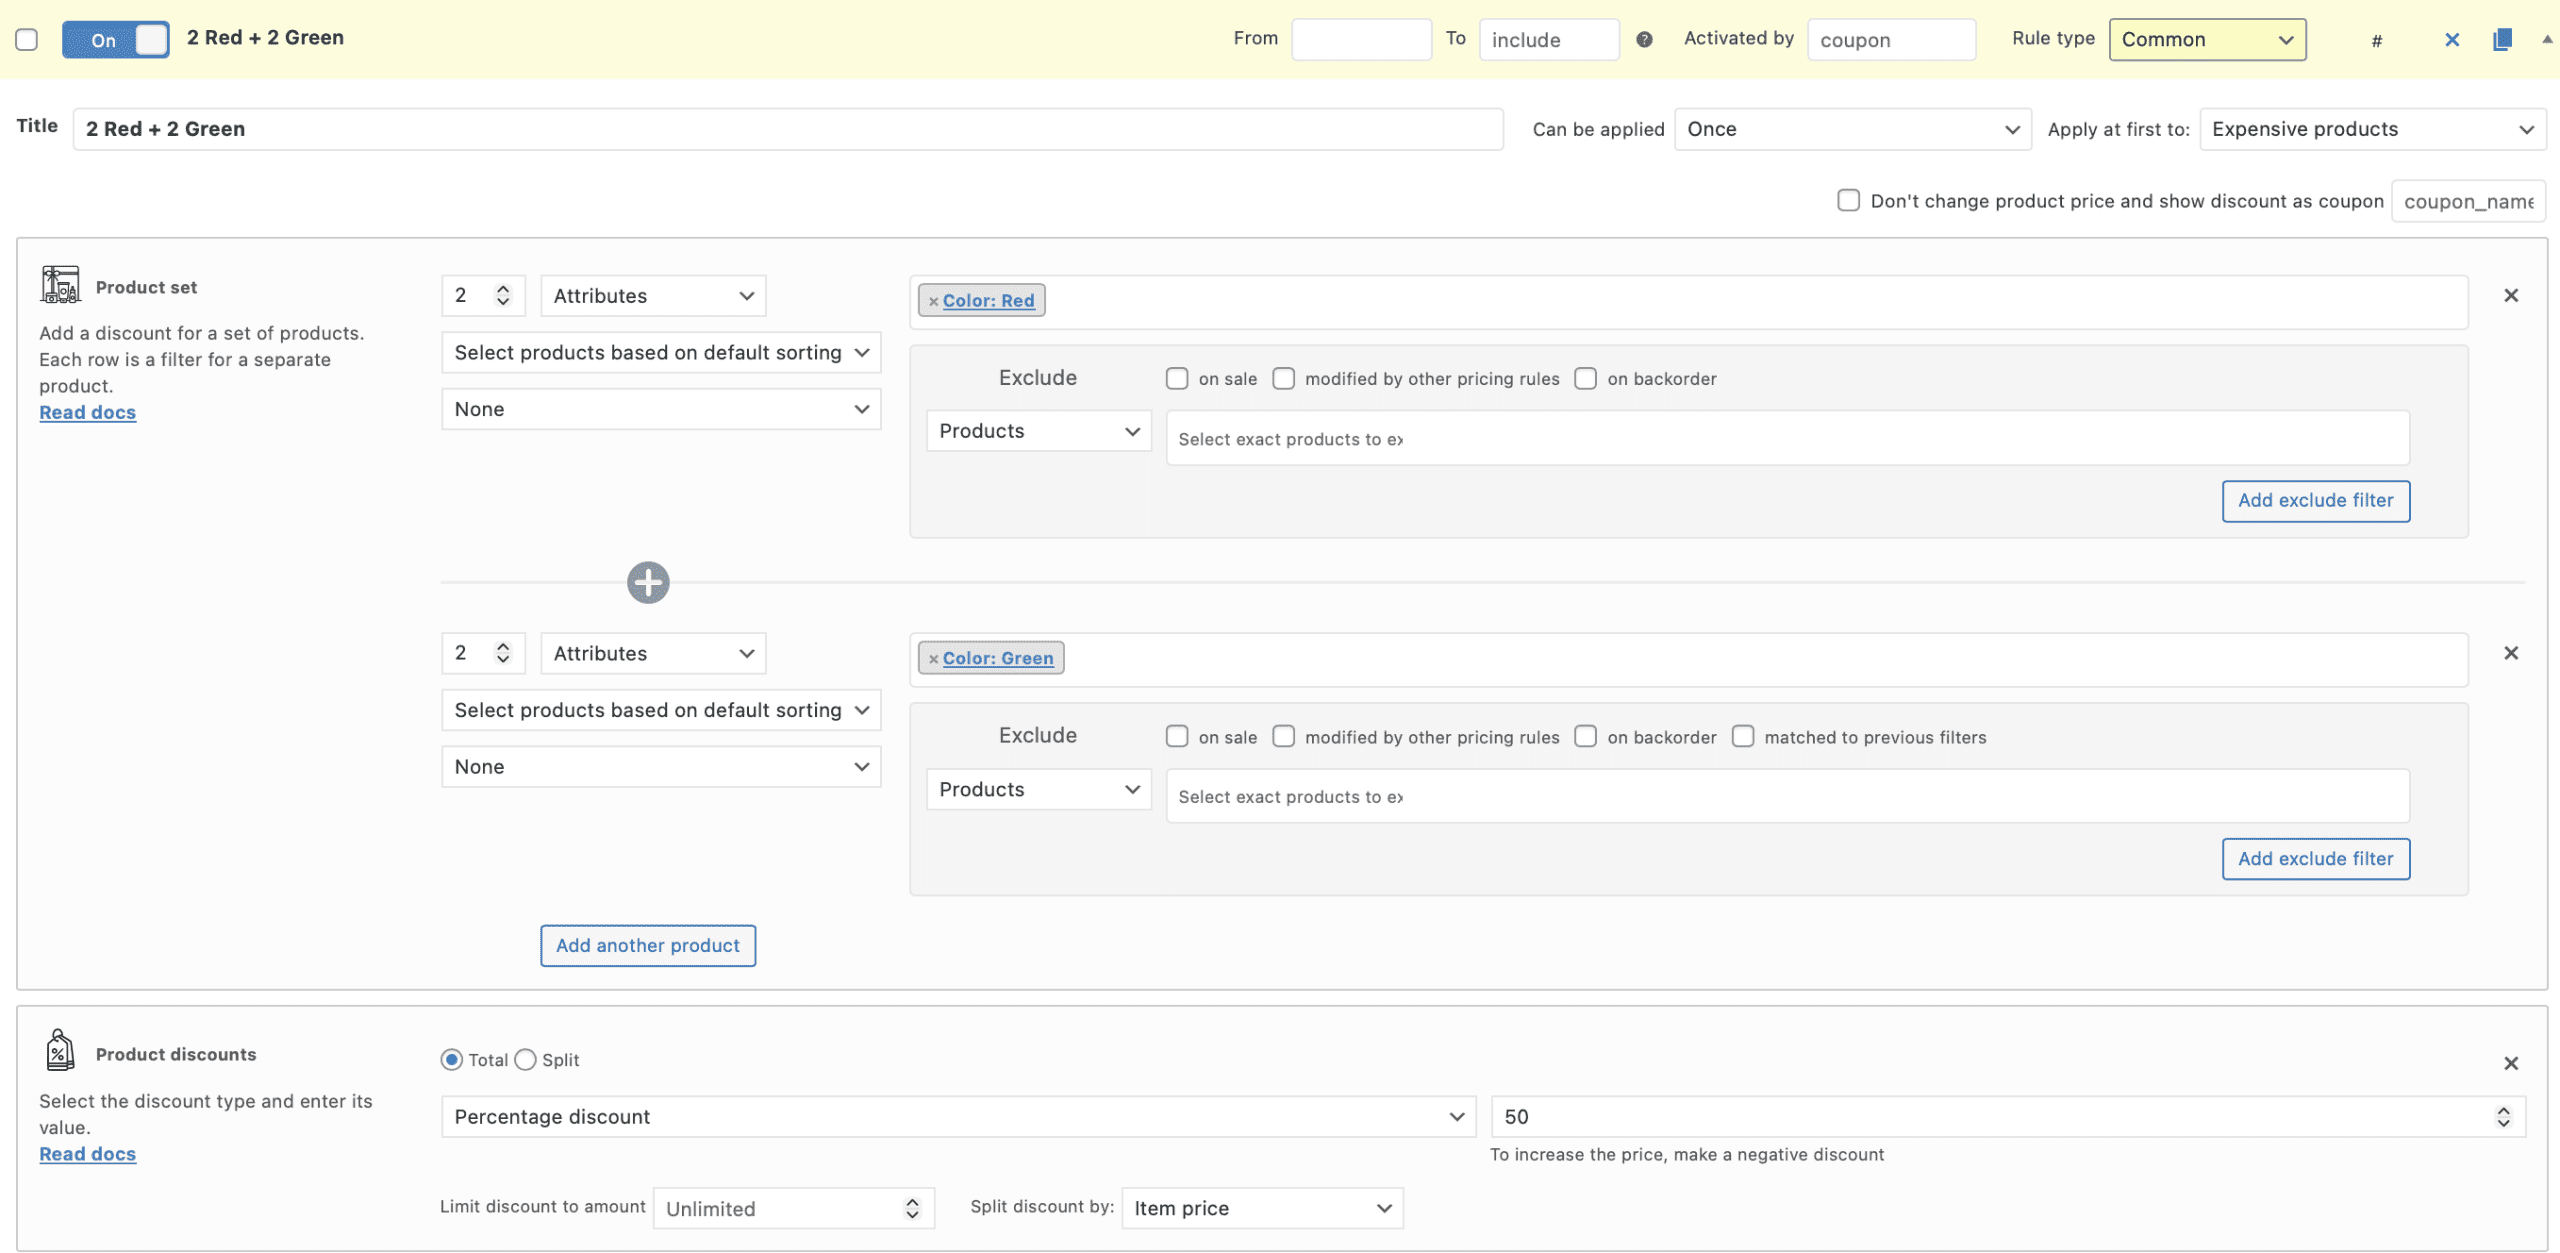2560x1253 pixels.
Task: Remove the Color: Red attribute tag
Action: click(933, 301)
